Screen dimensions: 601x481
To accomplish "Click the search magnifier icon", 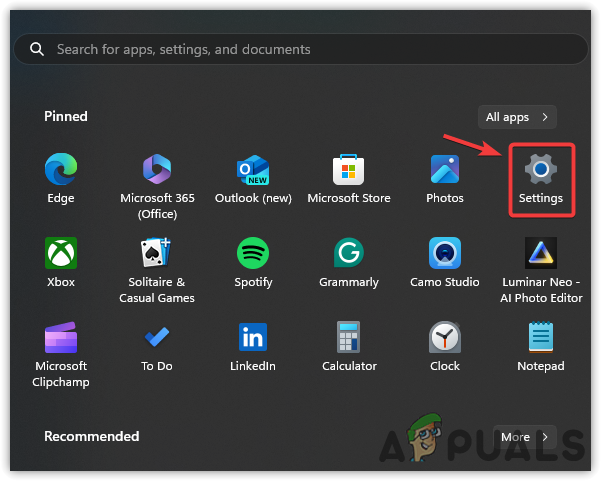I will 37,49.
